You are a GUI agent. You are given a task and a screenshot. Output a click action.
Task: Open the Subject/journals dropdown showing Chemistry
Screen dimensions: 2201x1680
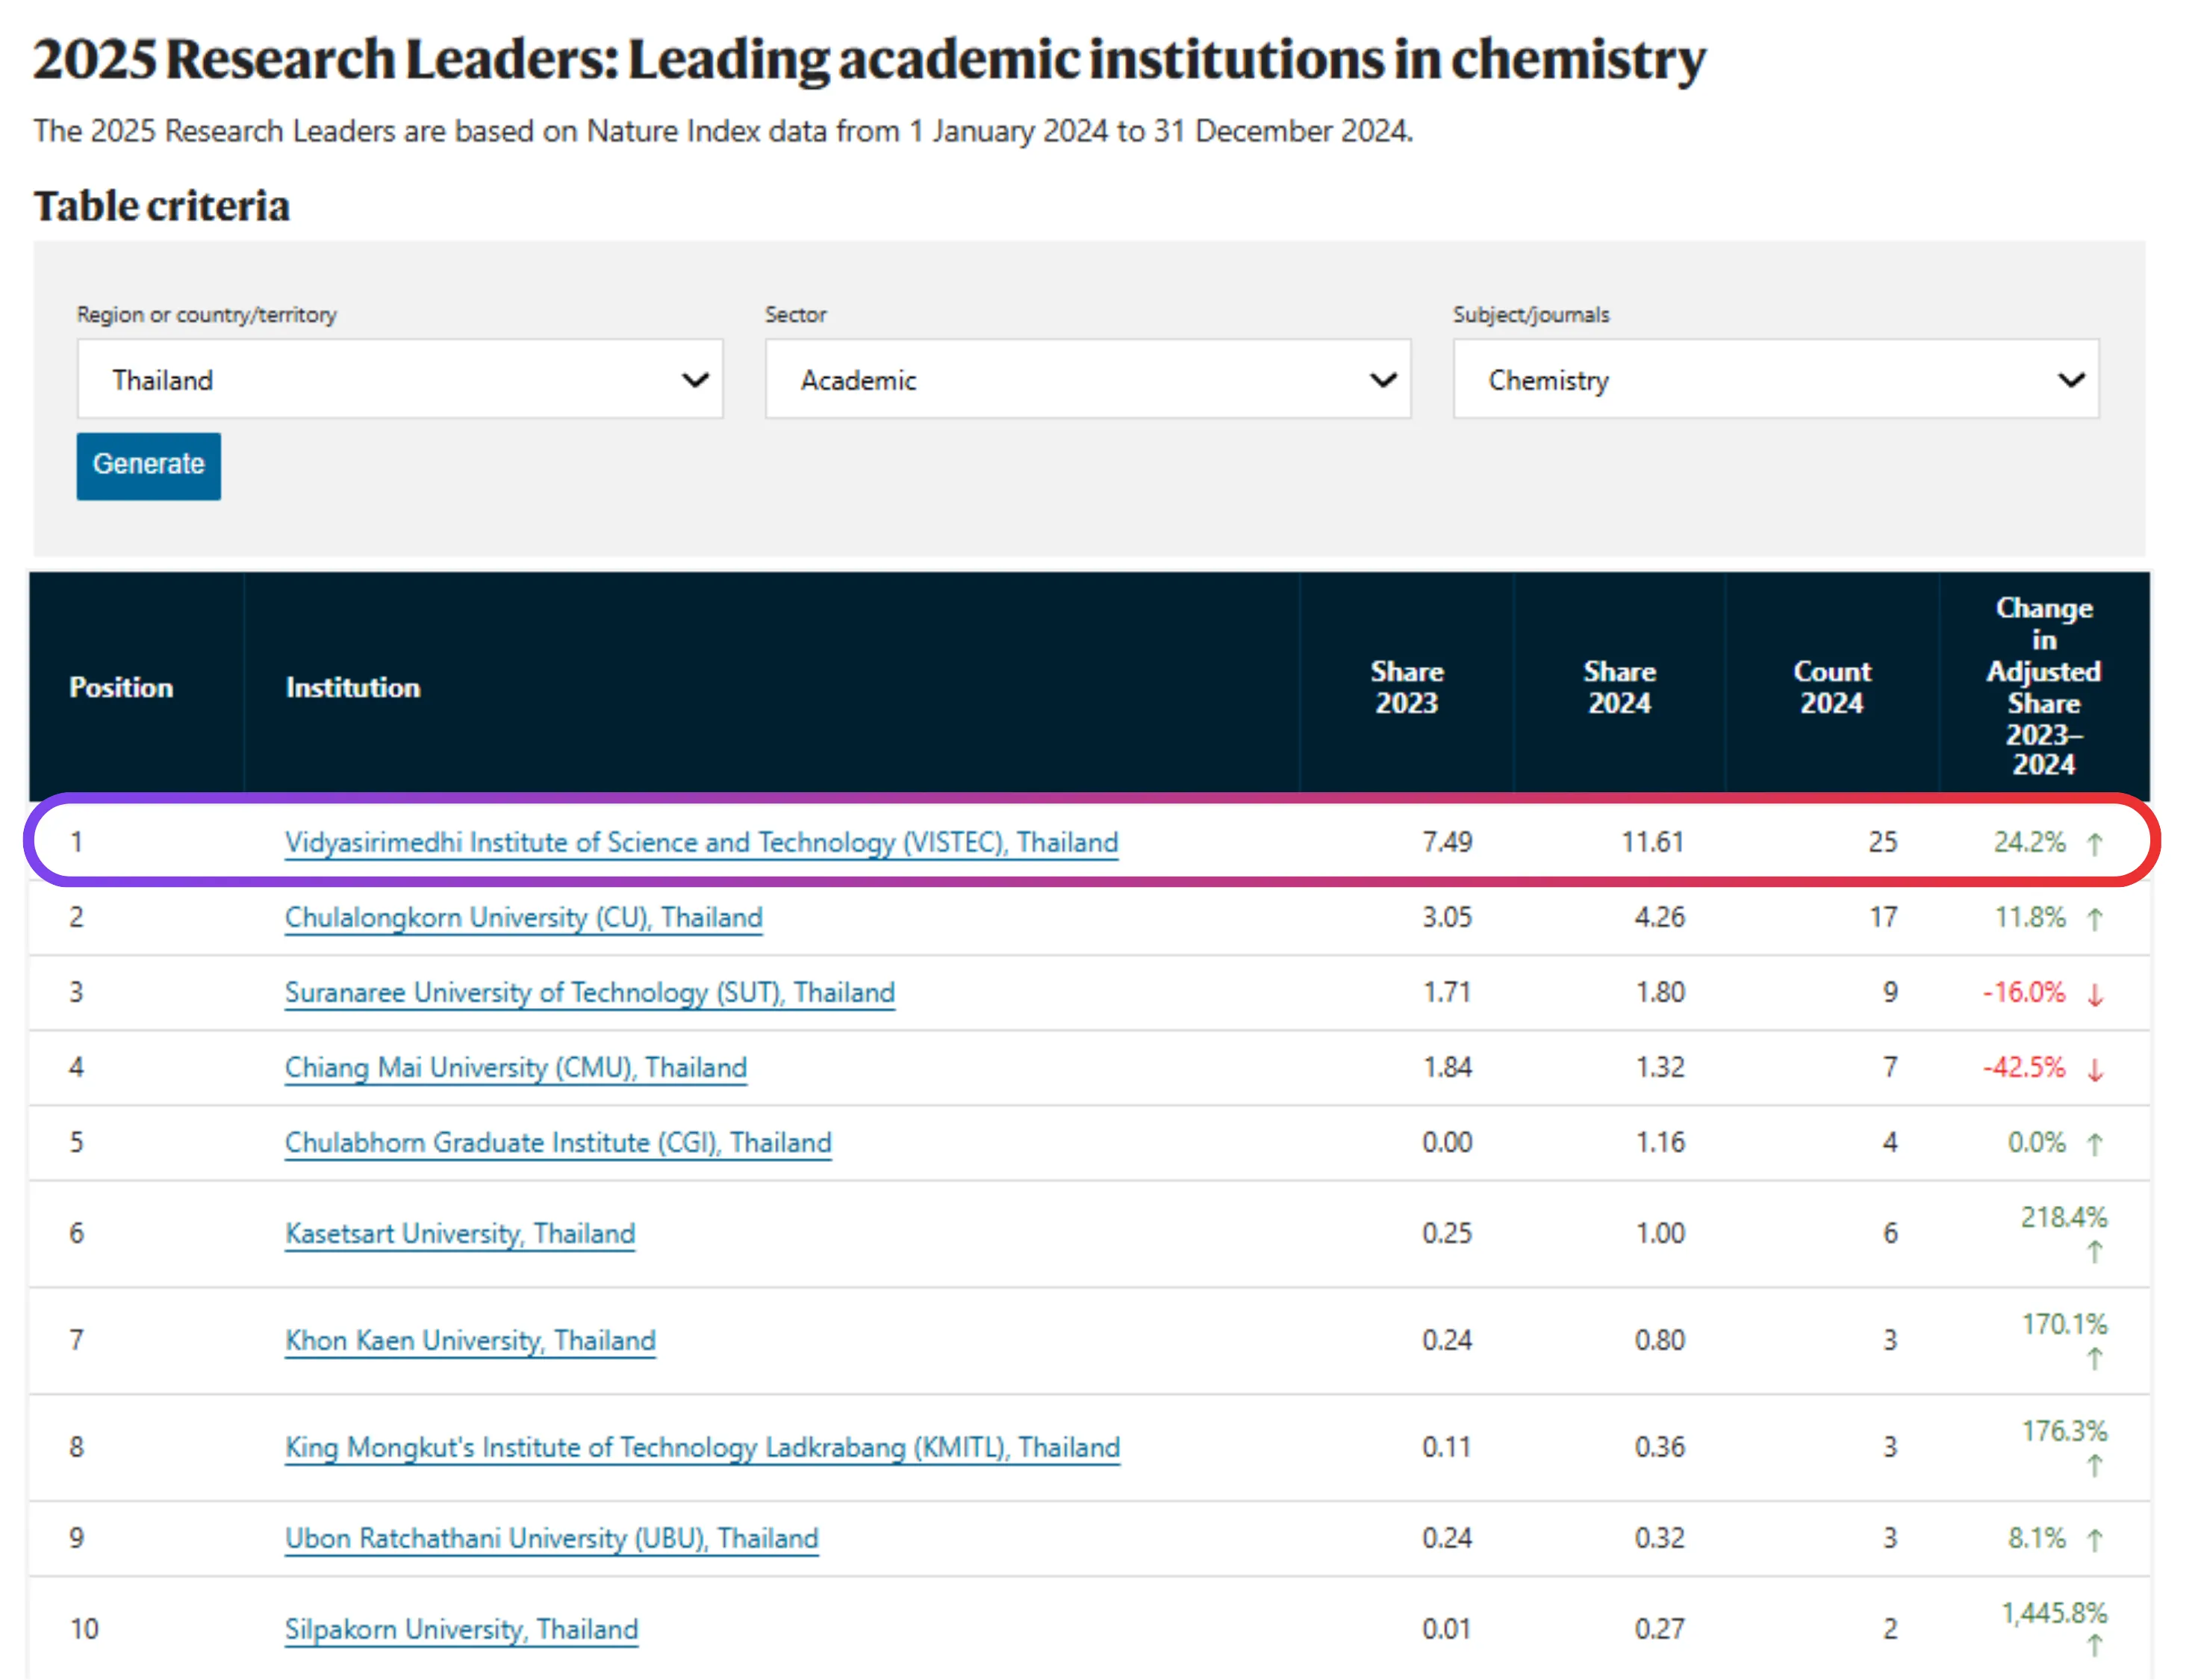tap(1775, 379)
